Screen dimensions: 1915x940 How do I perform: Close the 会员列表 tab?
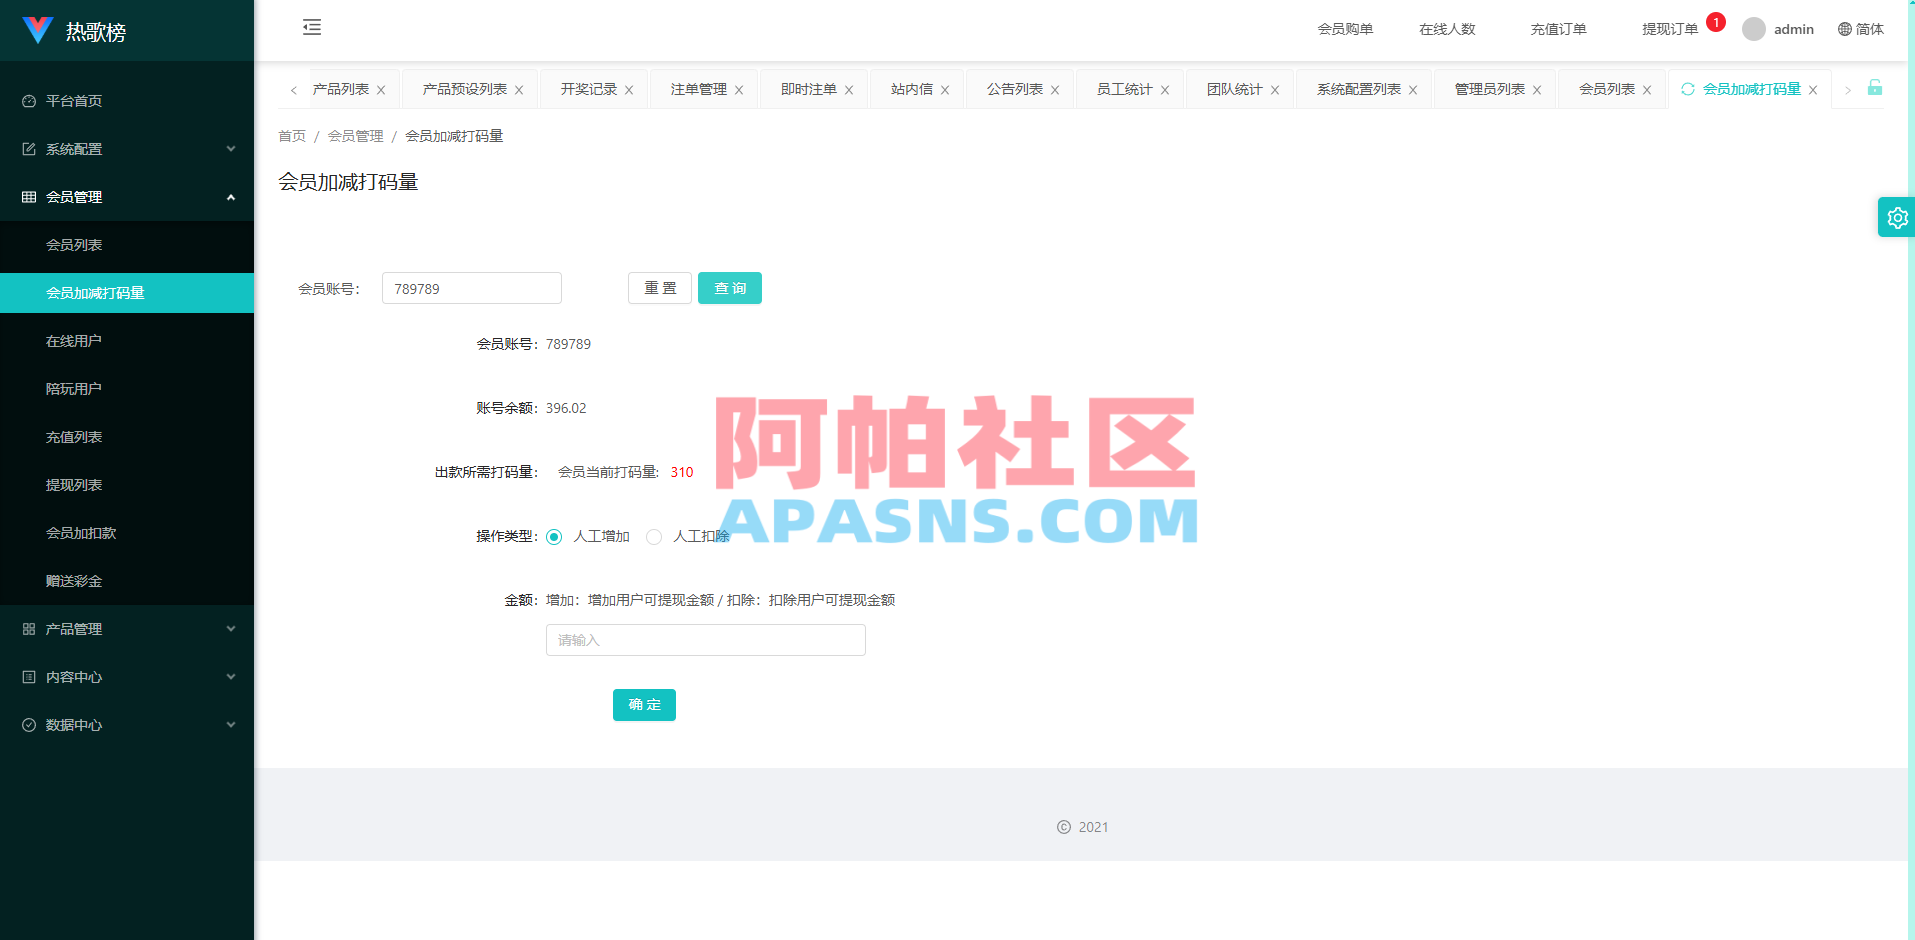1647,90
